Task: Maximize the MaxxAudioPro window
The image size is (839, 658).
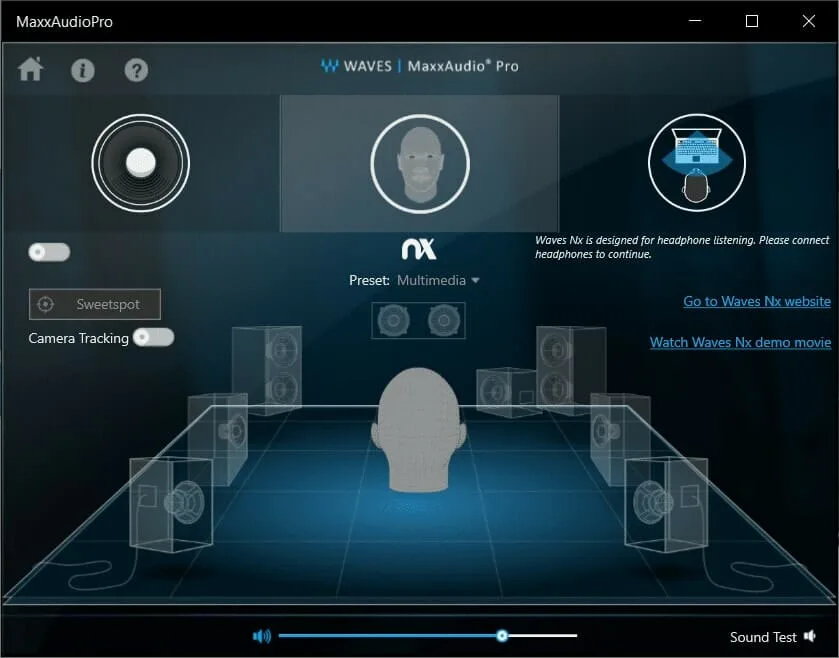Action: pyautogui.click(x=752, y=21)
